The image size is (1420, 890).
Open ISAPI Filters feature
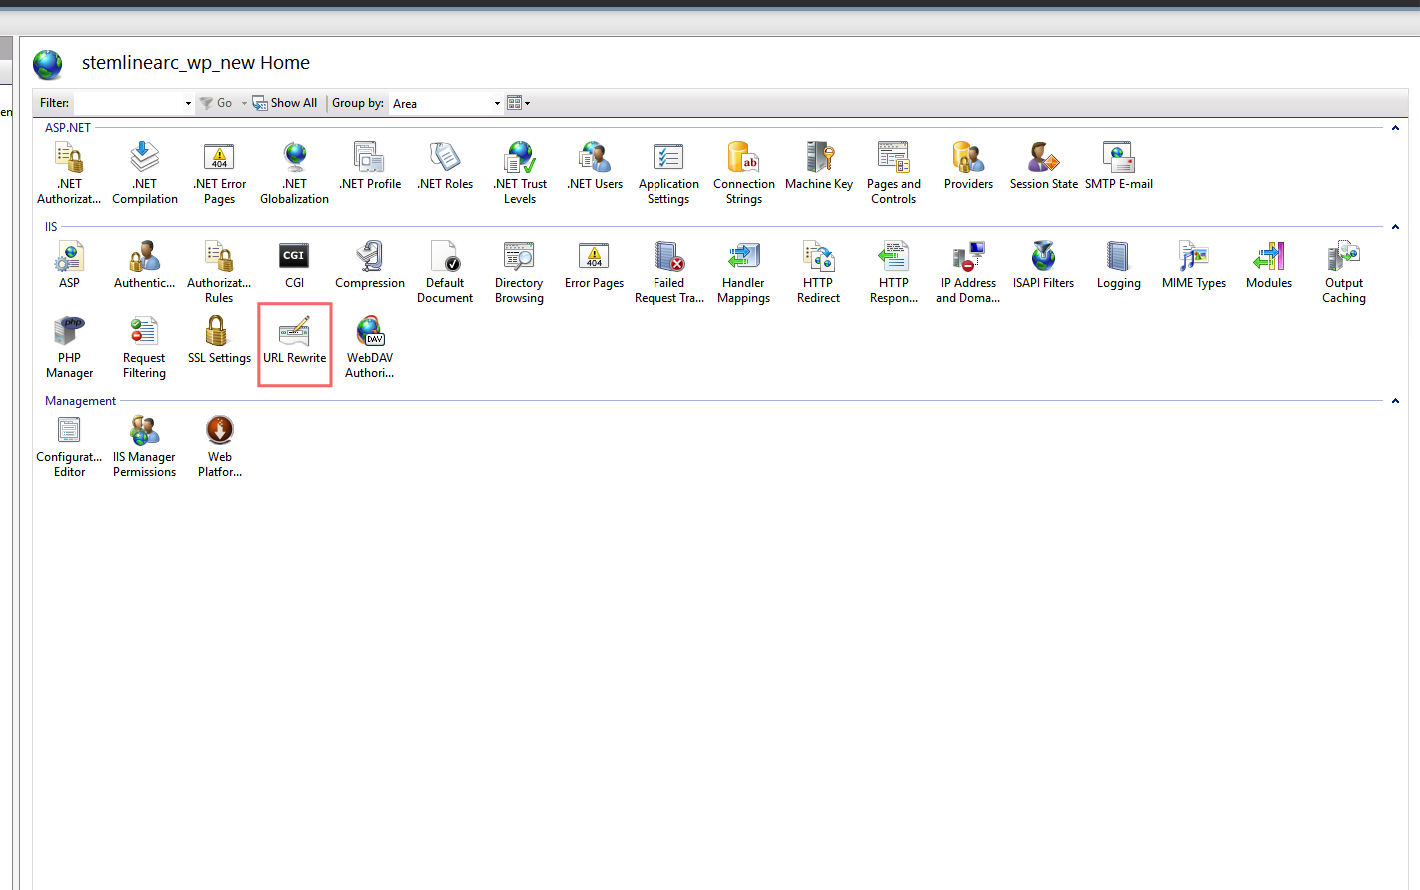1044,265
